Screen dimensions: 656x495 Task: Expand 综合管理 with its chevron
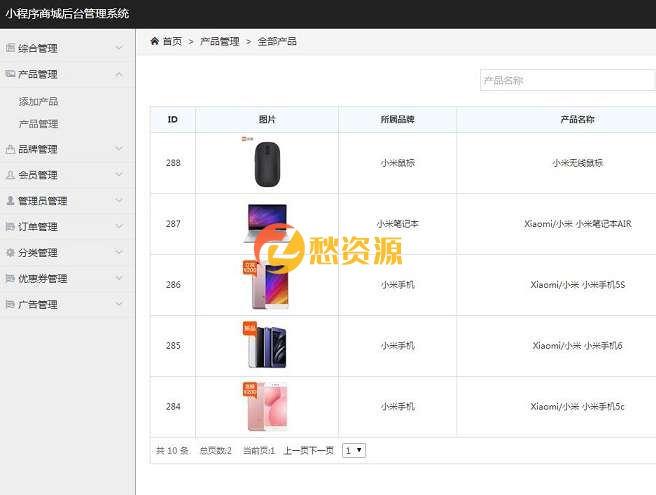[119, 48]
